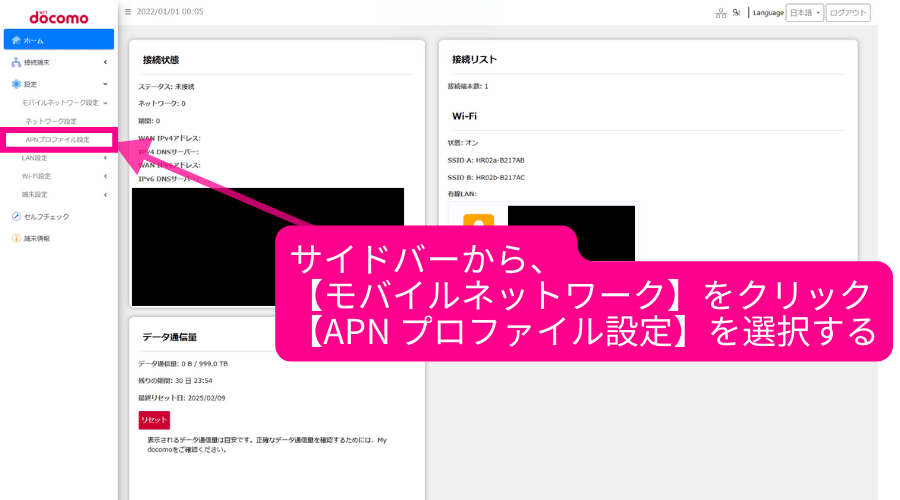
Task: Click the connected devices network icon
Action: pyautogui.click(x=16, y=62)
